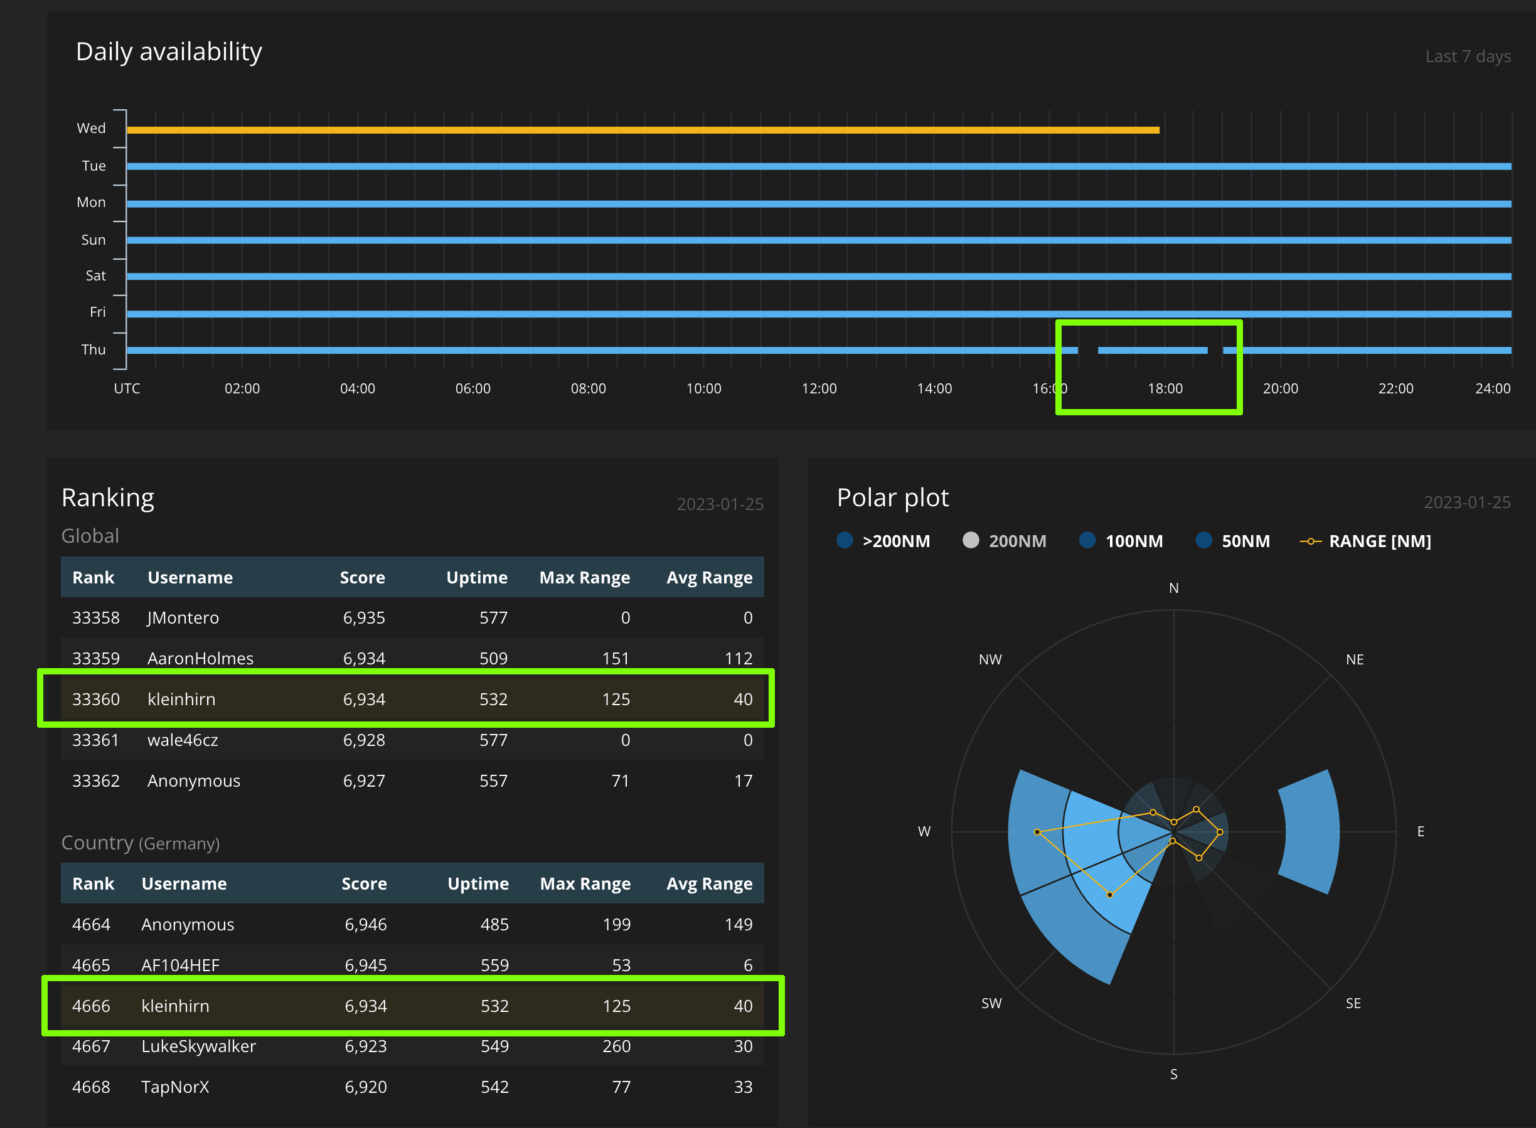Click Avg Range header in Global table

pos(709,577)
